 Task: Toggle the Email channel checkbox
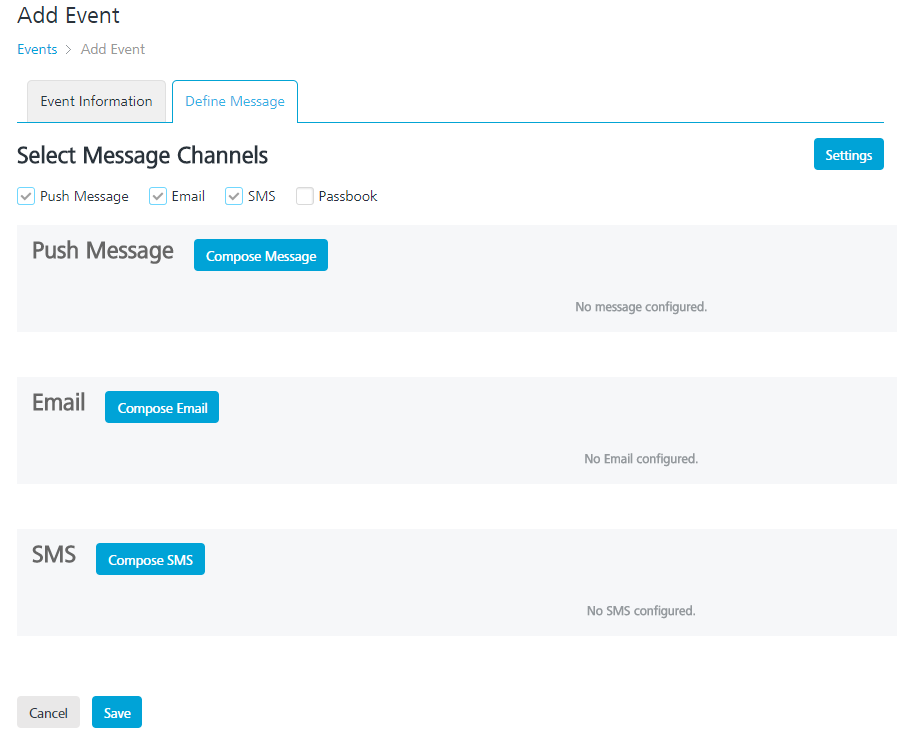coord(158,196)
